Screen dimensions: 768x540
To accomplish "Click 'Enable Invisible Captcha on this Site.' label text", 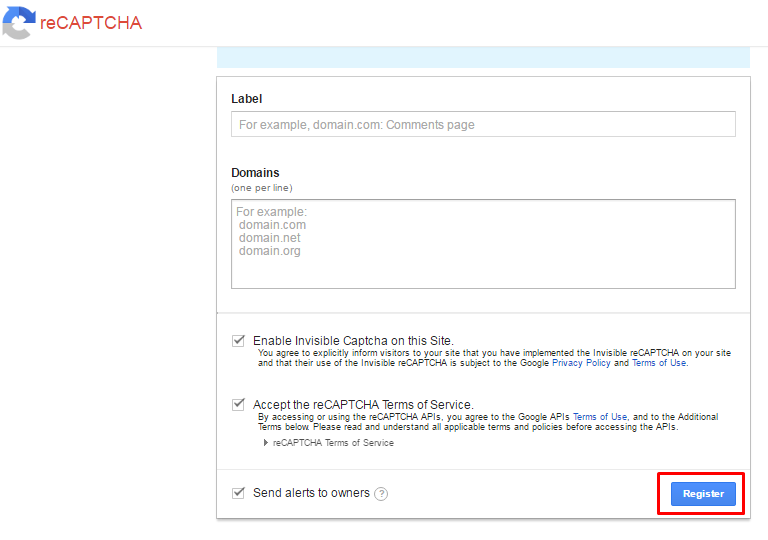I will pos(353,341).
